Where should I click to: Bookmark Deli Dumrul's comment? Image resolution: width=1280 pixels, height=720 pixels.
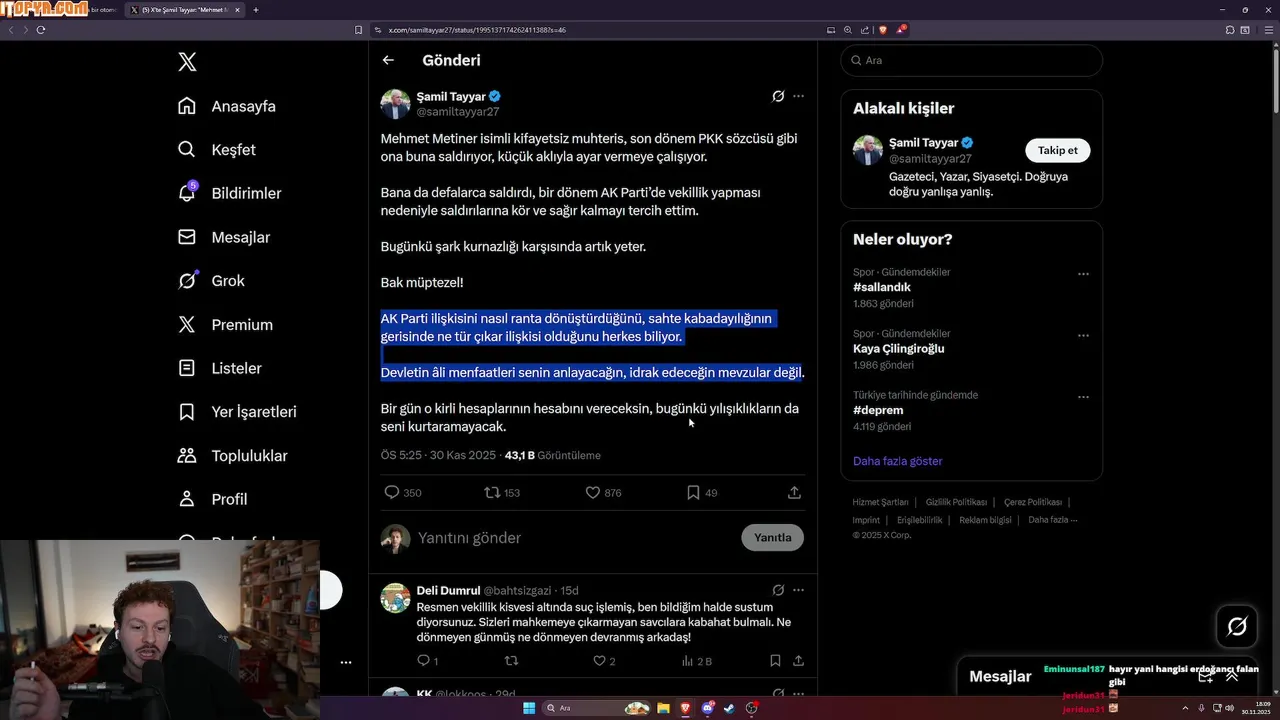pos(775,661)
